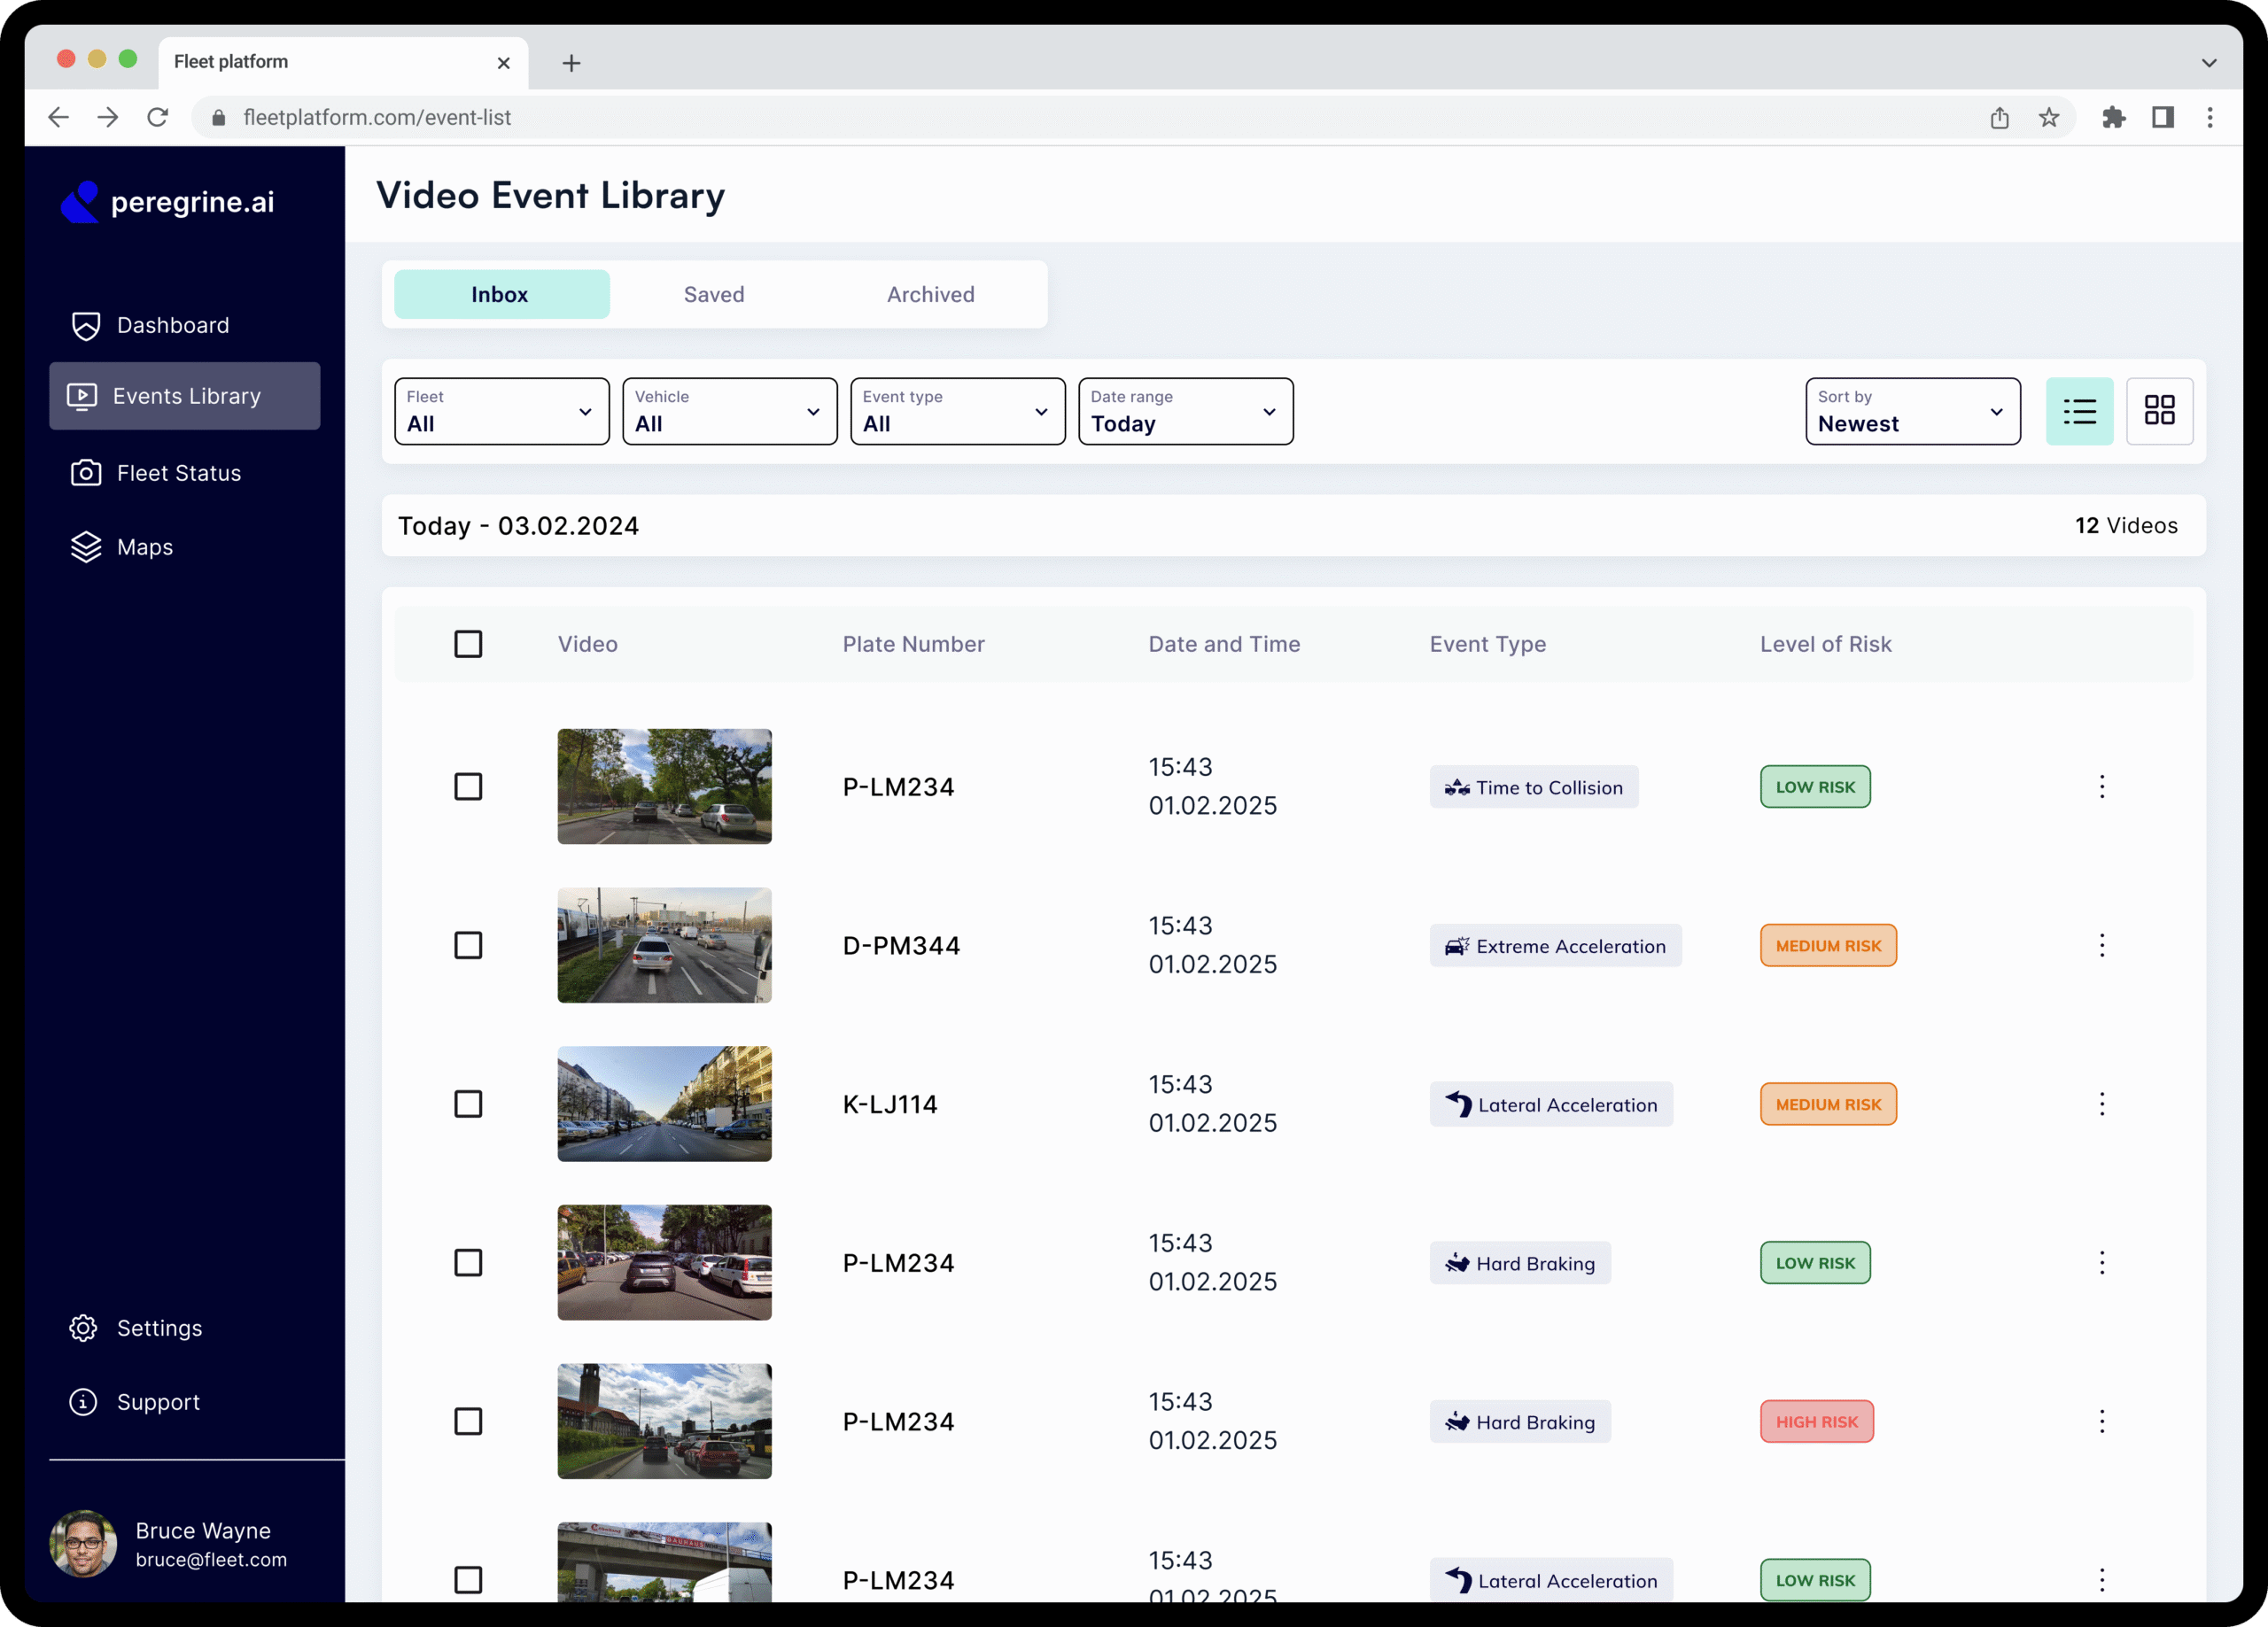
Task: Open three-dot menu for D-PM344 row
Action: click(x=2101, y=945)
